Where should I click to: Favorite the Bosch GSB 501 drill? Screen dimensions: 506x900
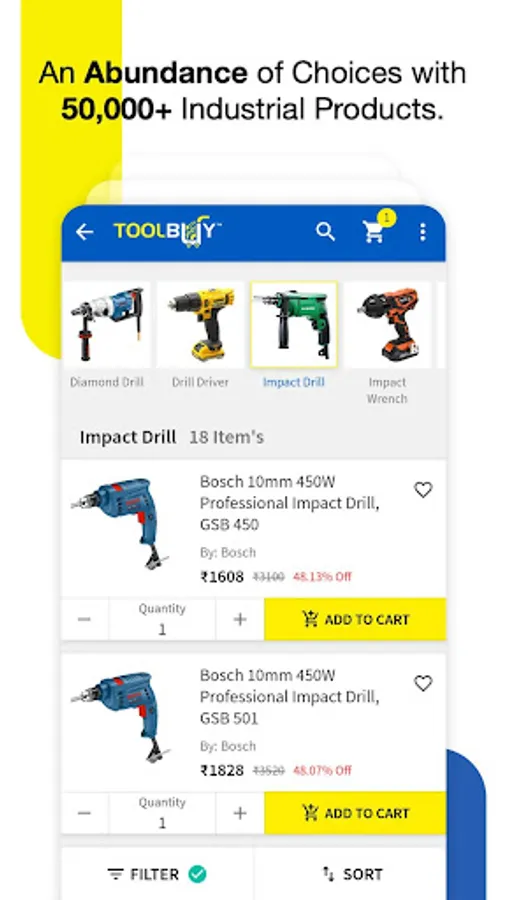423,683
